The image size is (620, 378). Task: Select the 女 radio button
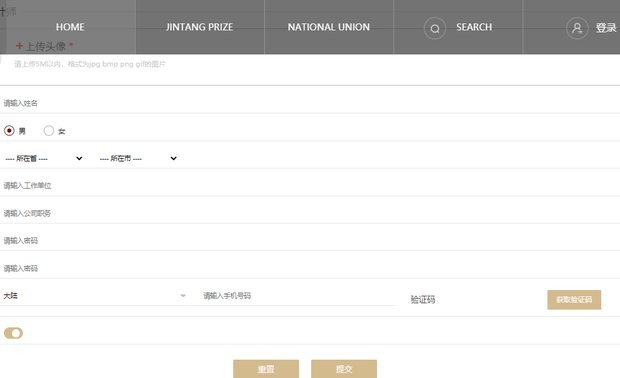click(x=49, y=130)
